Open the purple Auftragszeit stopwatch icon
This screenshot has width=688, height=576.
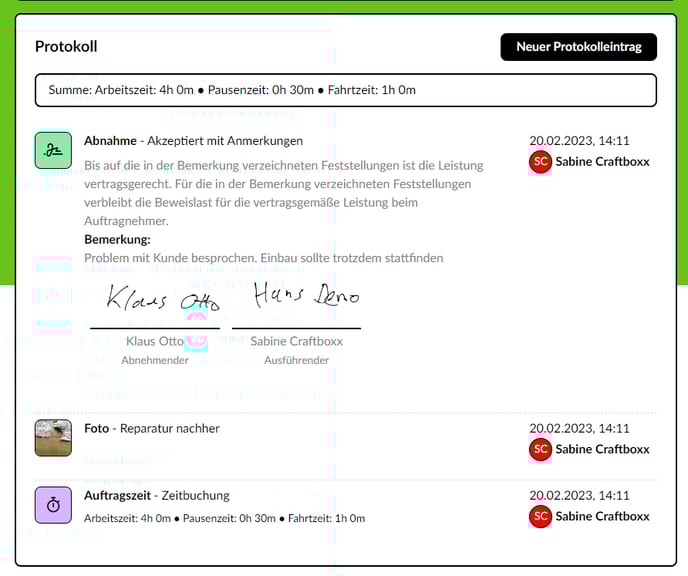click(x=53, y=506)
